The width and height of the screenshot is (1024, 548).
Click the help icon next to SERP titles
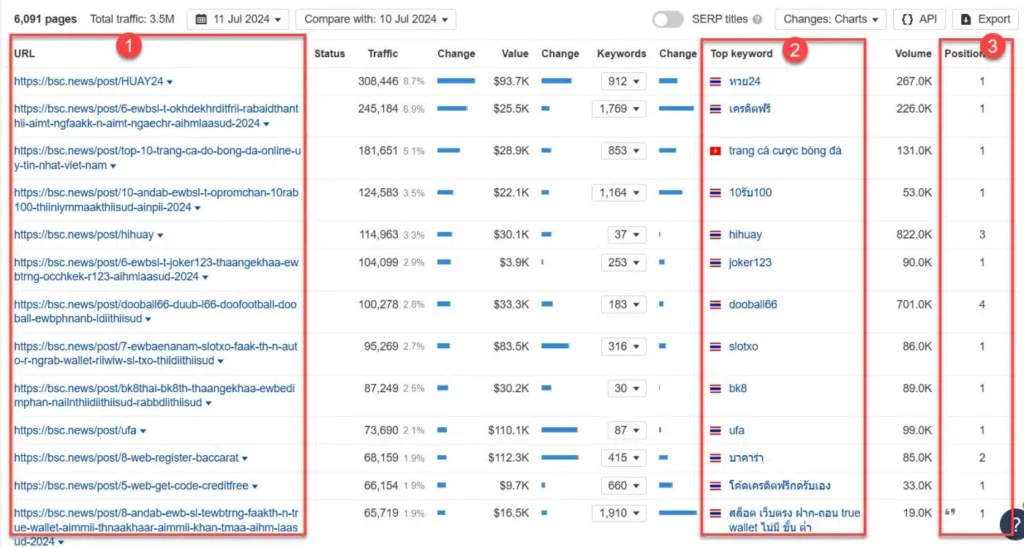(757, 19)
